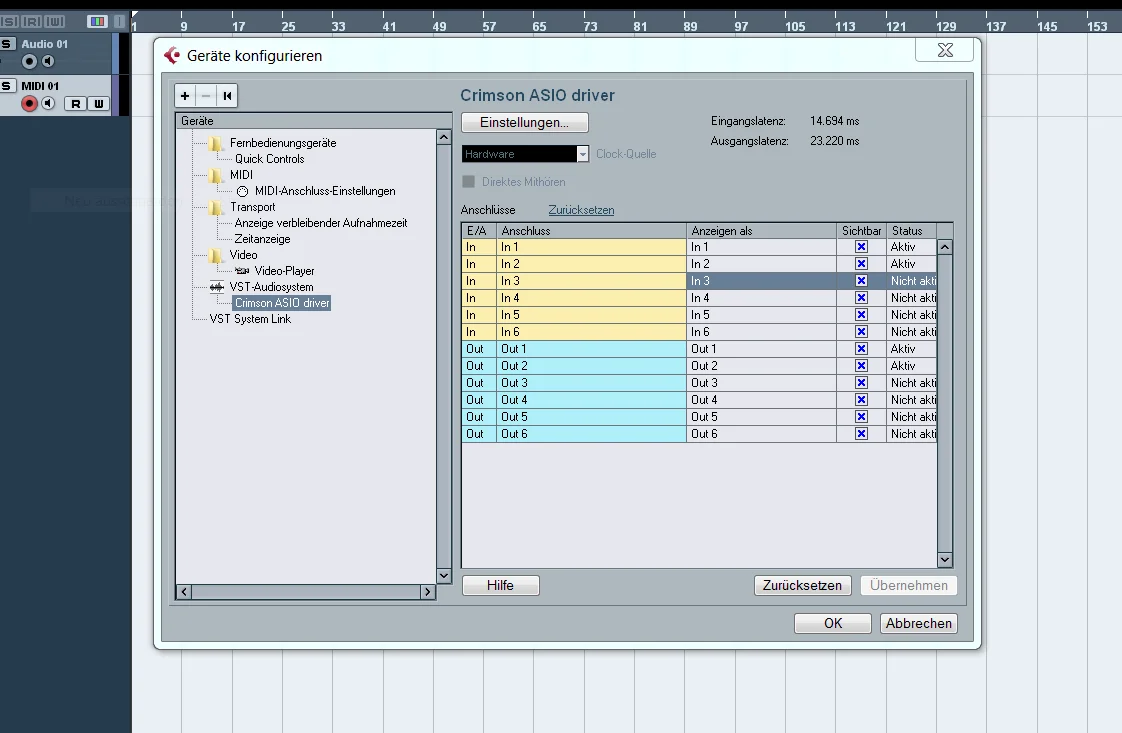Click the Zurücksetzen link above the port table
Screen dimensions: 1122x733
(581, 210)
